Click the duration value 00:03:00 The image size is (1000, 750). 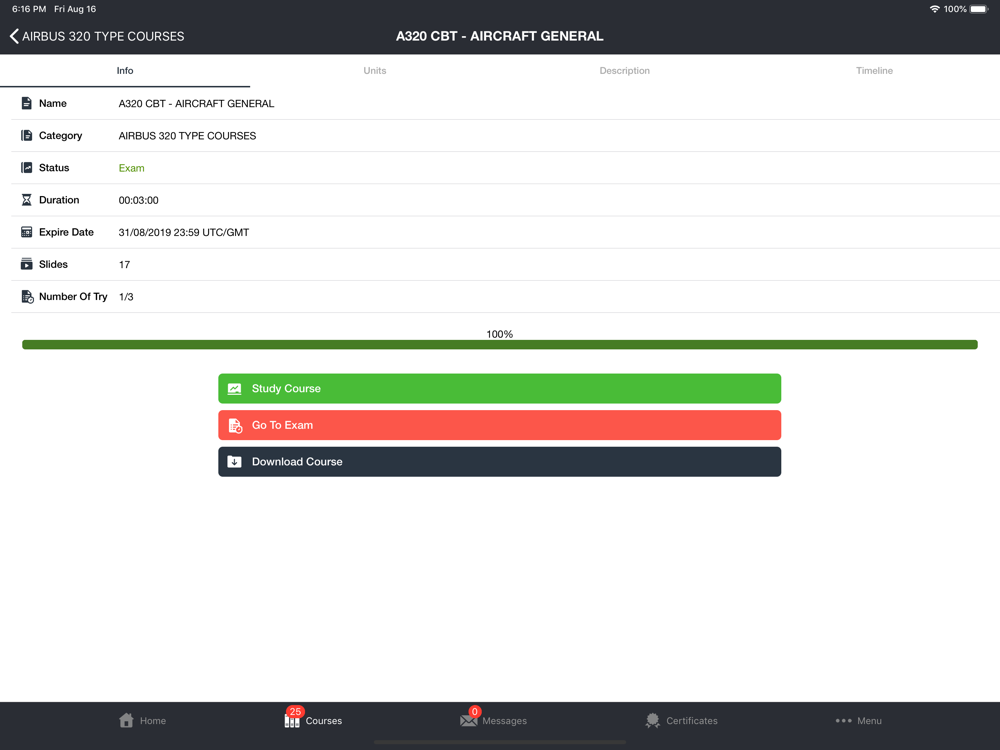pyautogui.click(x=138, y=200)
